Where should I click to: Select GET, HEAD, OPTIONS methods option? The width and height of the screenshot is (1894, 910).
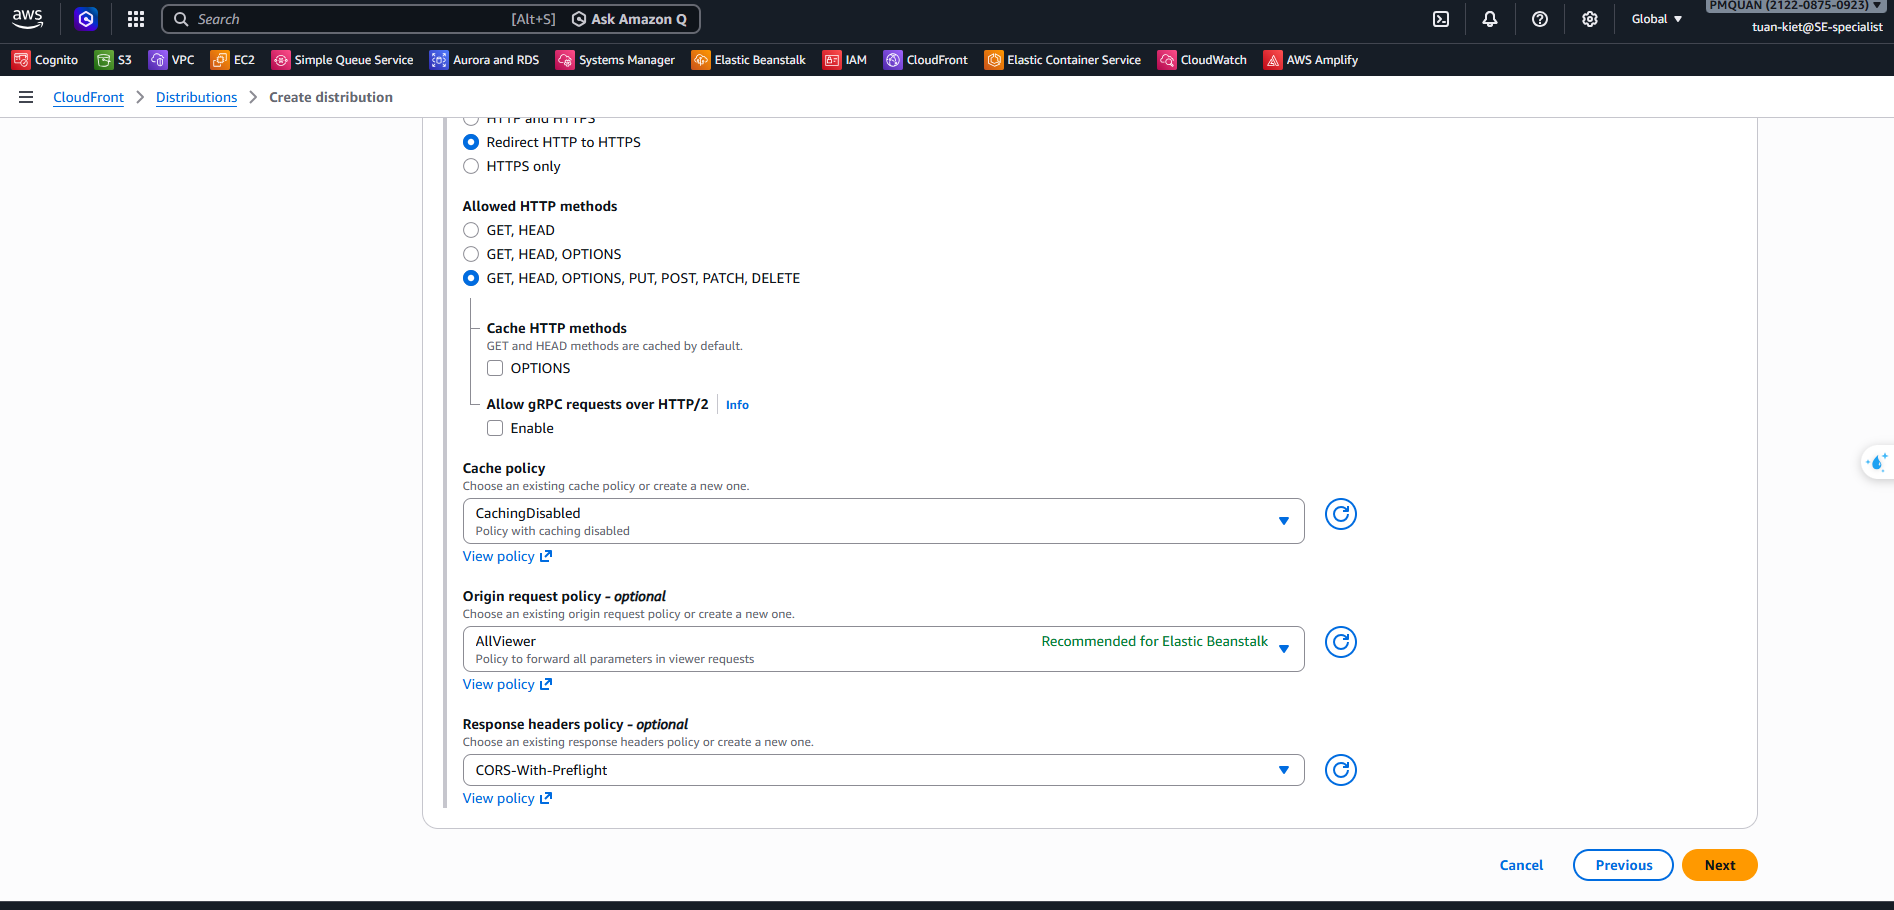click(x=471, y=254)
